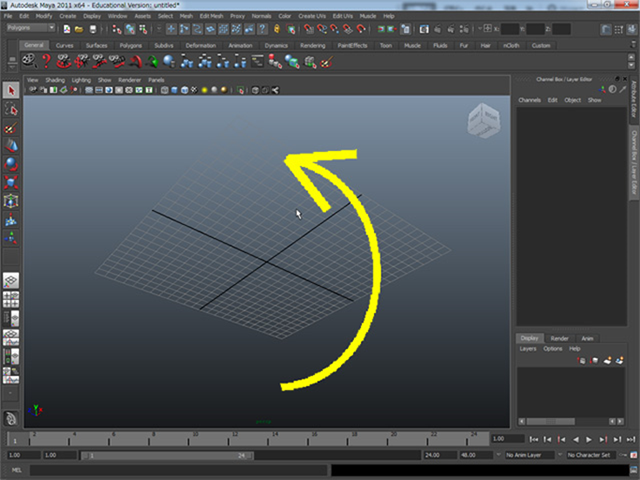Go to start of playback range
The image size is (640, 480).
533,439
